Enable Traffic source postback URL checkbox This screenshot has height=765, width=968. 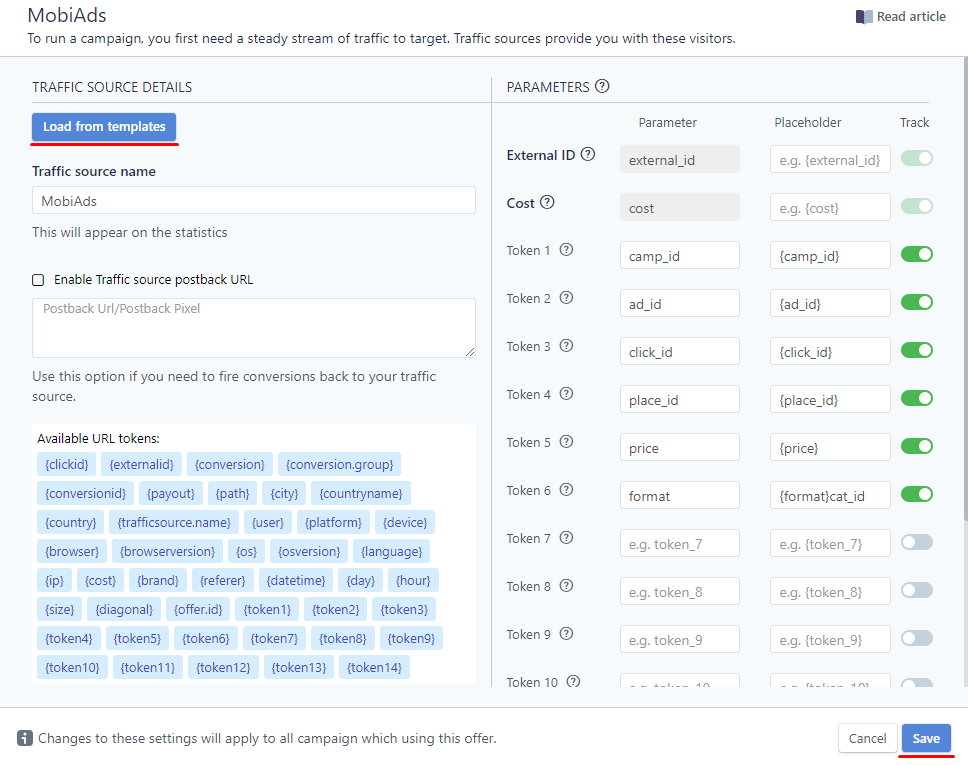(x=38, y=280)
